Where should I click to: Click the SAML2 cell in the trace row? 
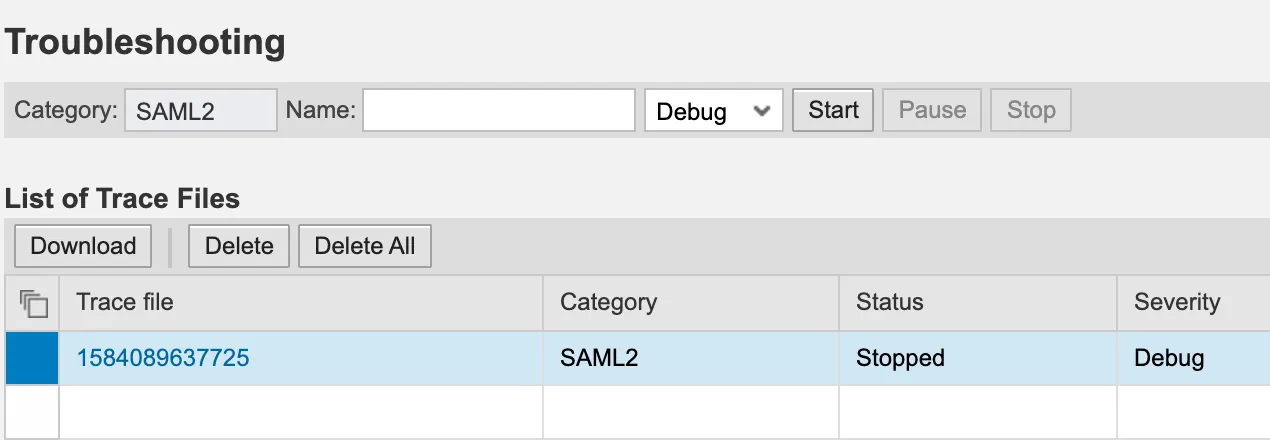click(599, 358)
